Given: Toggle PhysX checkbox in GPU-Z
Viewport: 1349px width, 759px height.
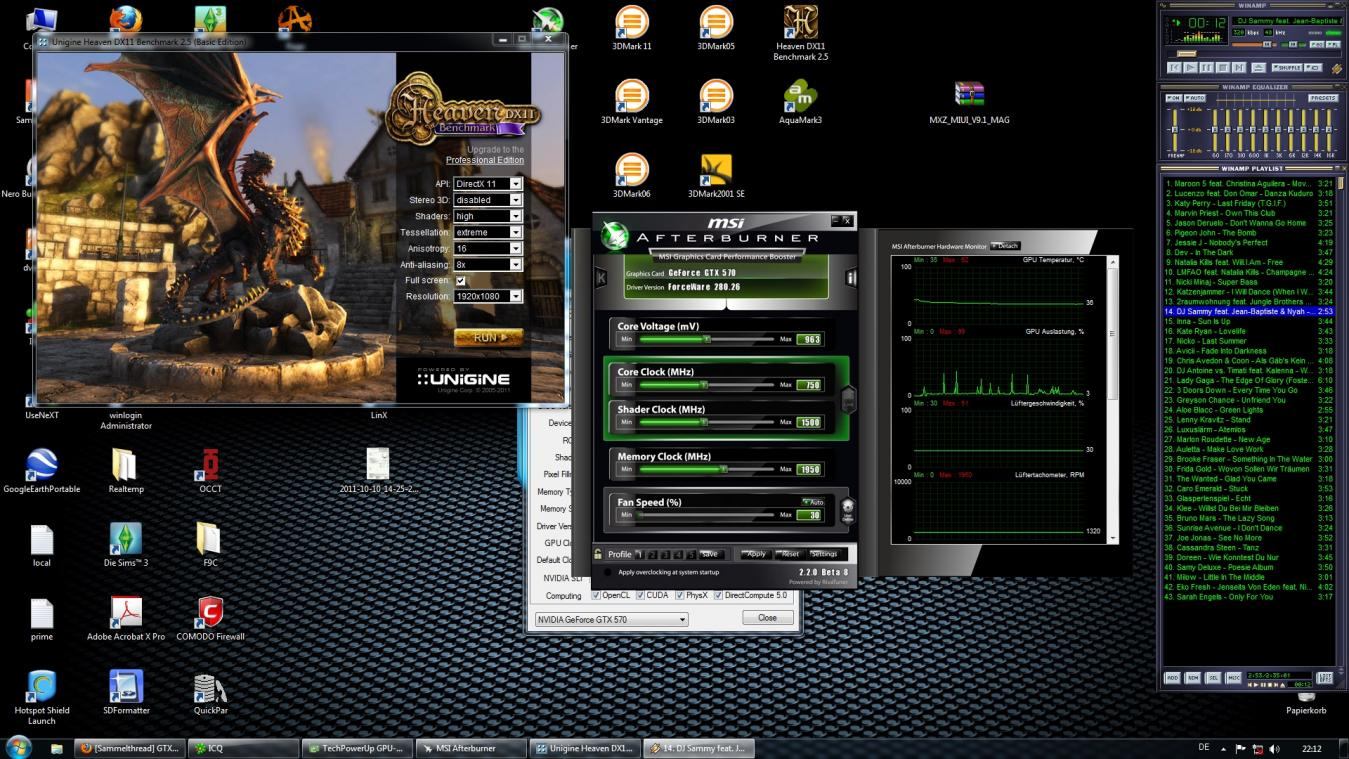Looking at the screenshot, I should point(680,595).
